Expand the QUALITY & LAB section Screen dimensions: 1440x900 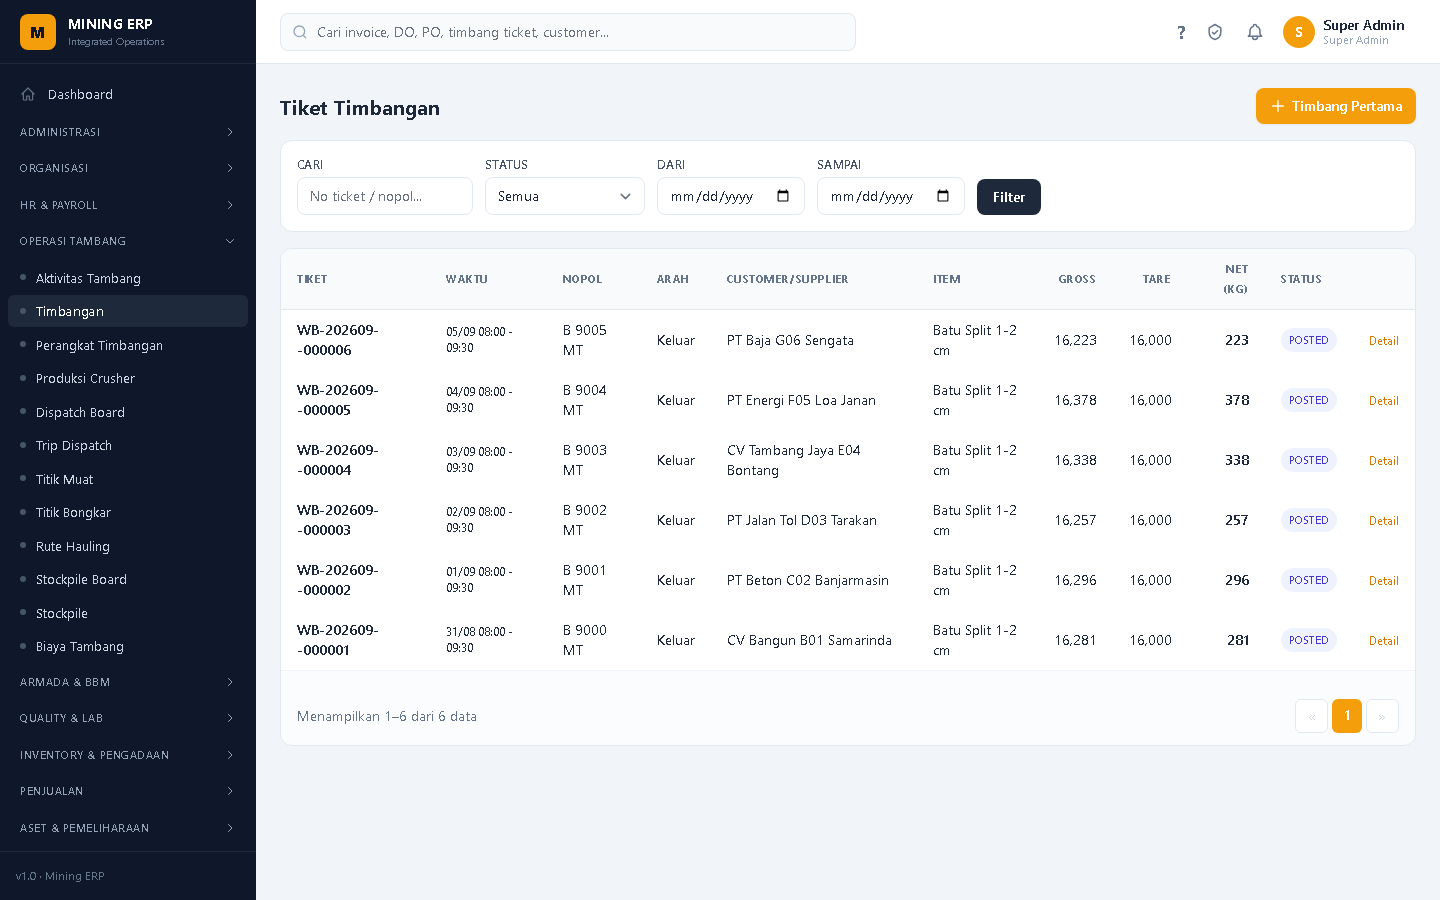(128, 718)
